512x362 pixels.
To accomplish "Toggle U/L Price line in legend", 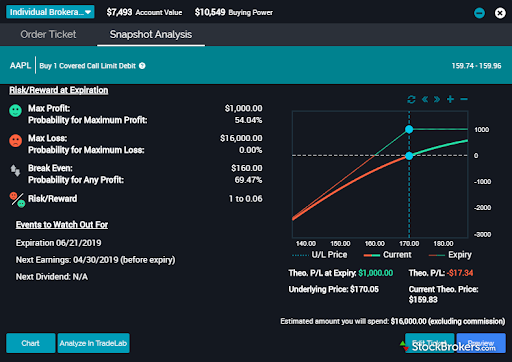I will click(x=320, y=255).
